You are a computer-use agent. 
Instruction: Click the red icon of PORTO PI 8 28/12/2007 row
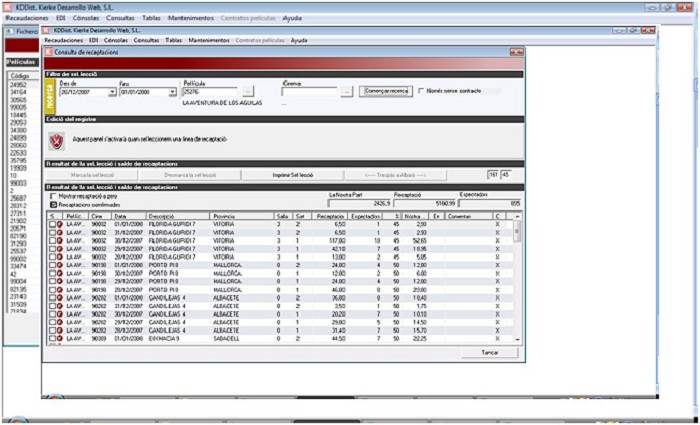[59, 290]
